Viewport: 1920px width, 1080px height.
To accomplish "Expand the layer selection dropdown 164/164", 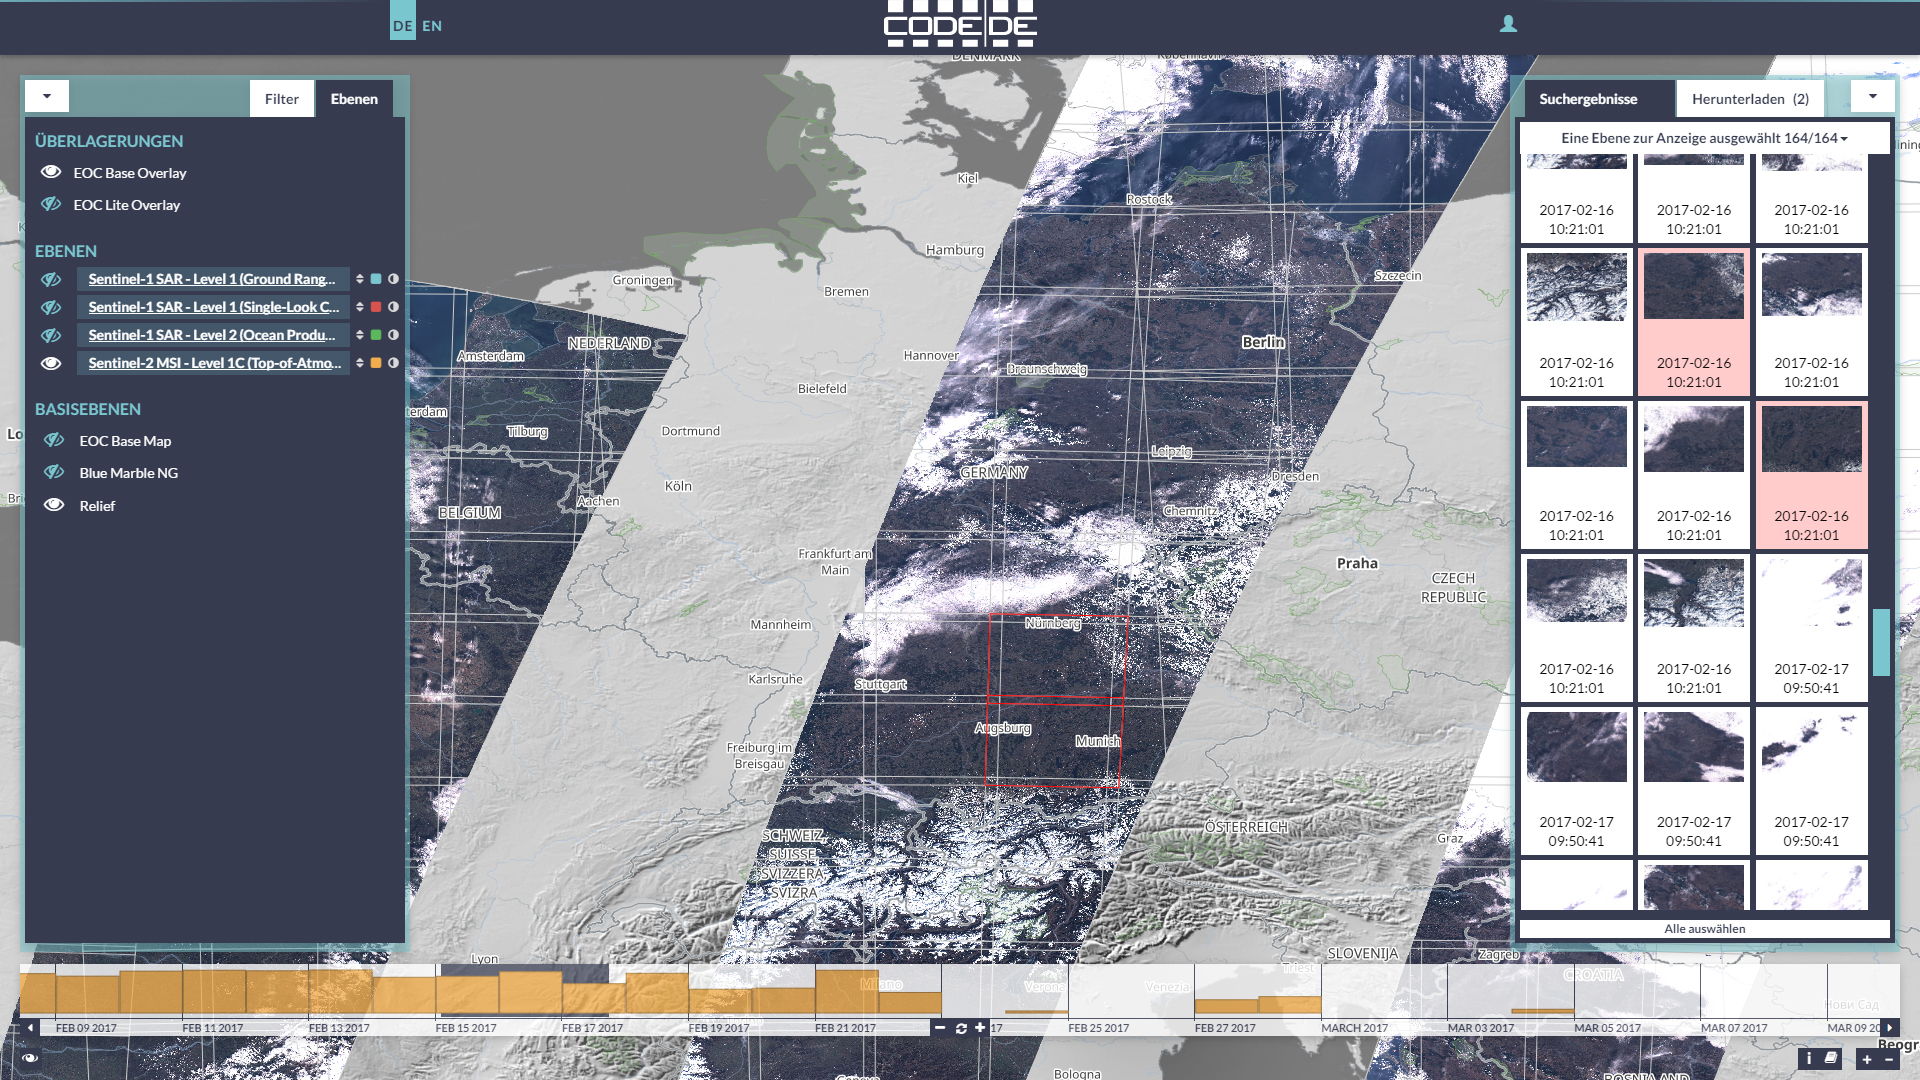I will (x=1704, y=138).
